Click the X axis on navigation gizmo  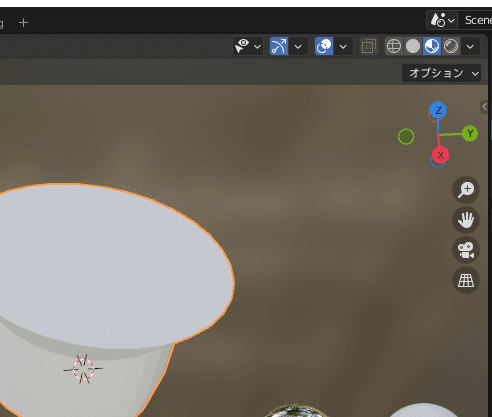(440, 155)
